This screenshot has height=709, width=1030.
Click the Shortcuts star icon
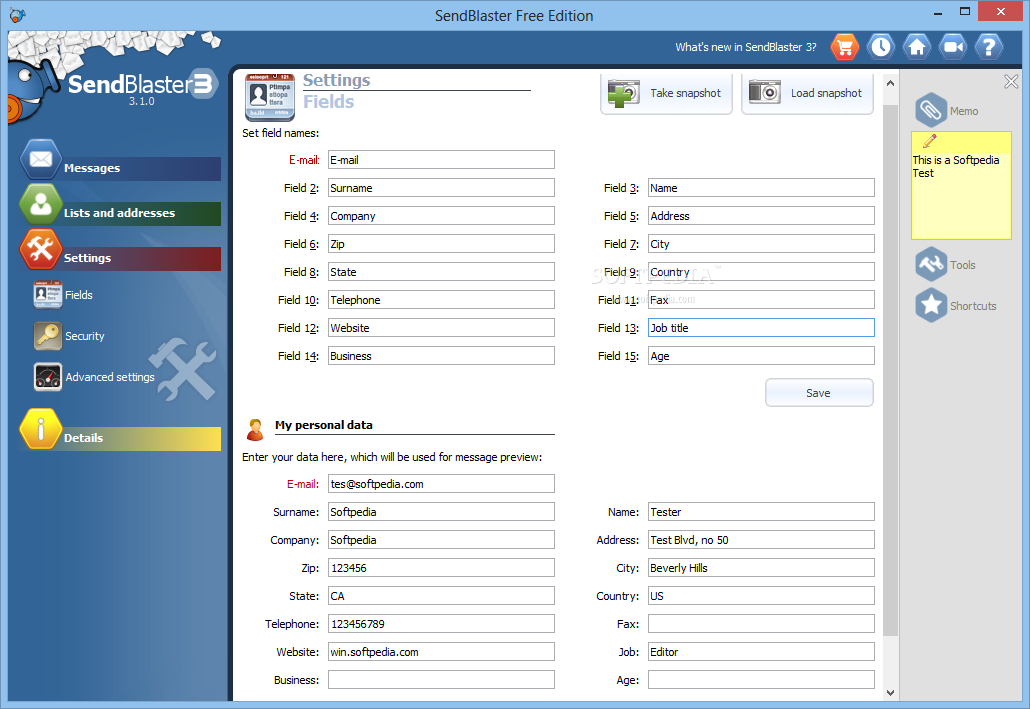click(931, 305)
